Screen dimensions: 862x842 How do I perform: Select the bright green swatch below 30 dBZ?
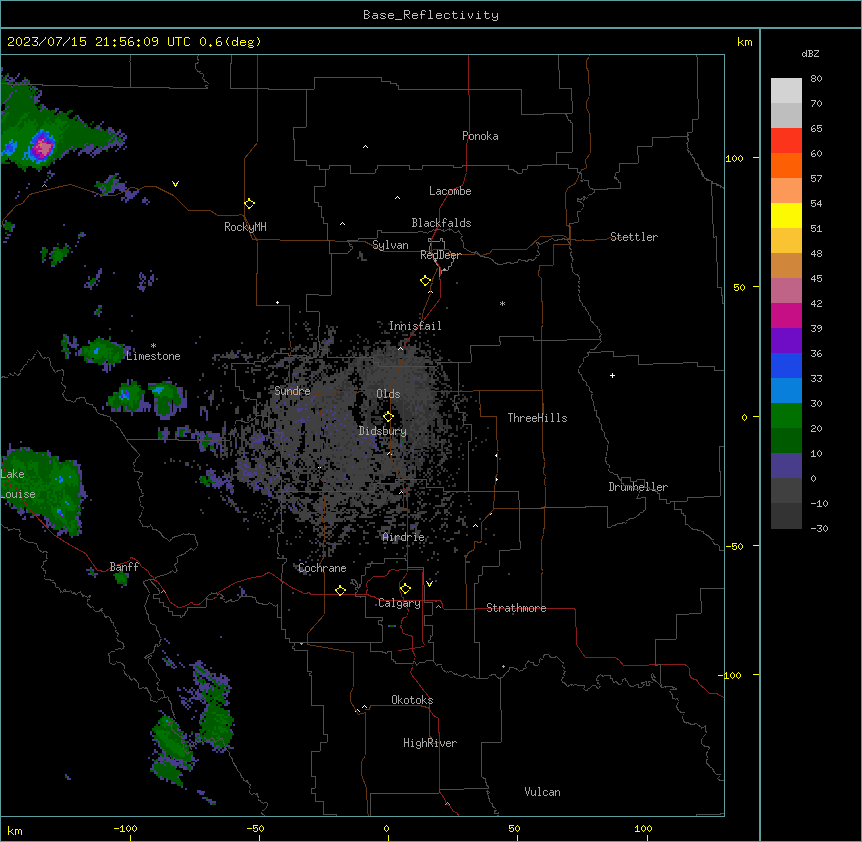tap(786, 416)
